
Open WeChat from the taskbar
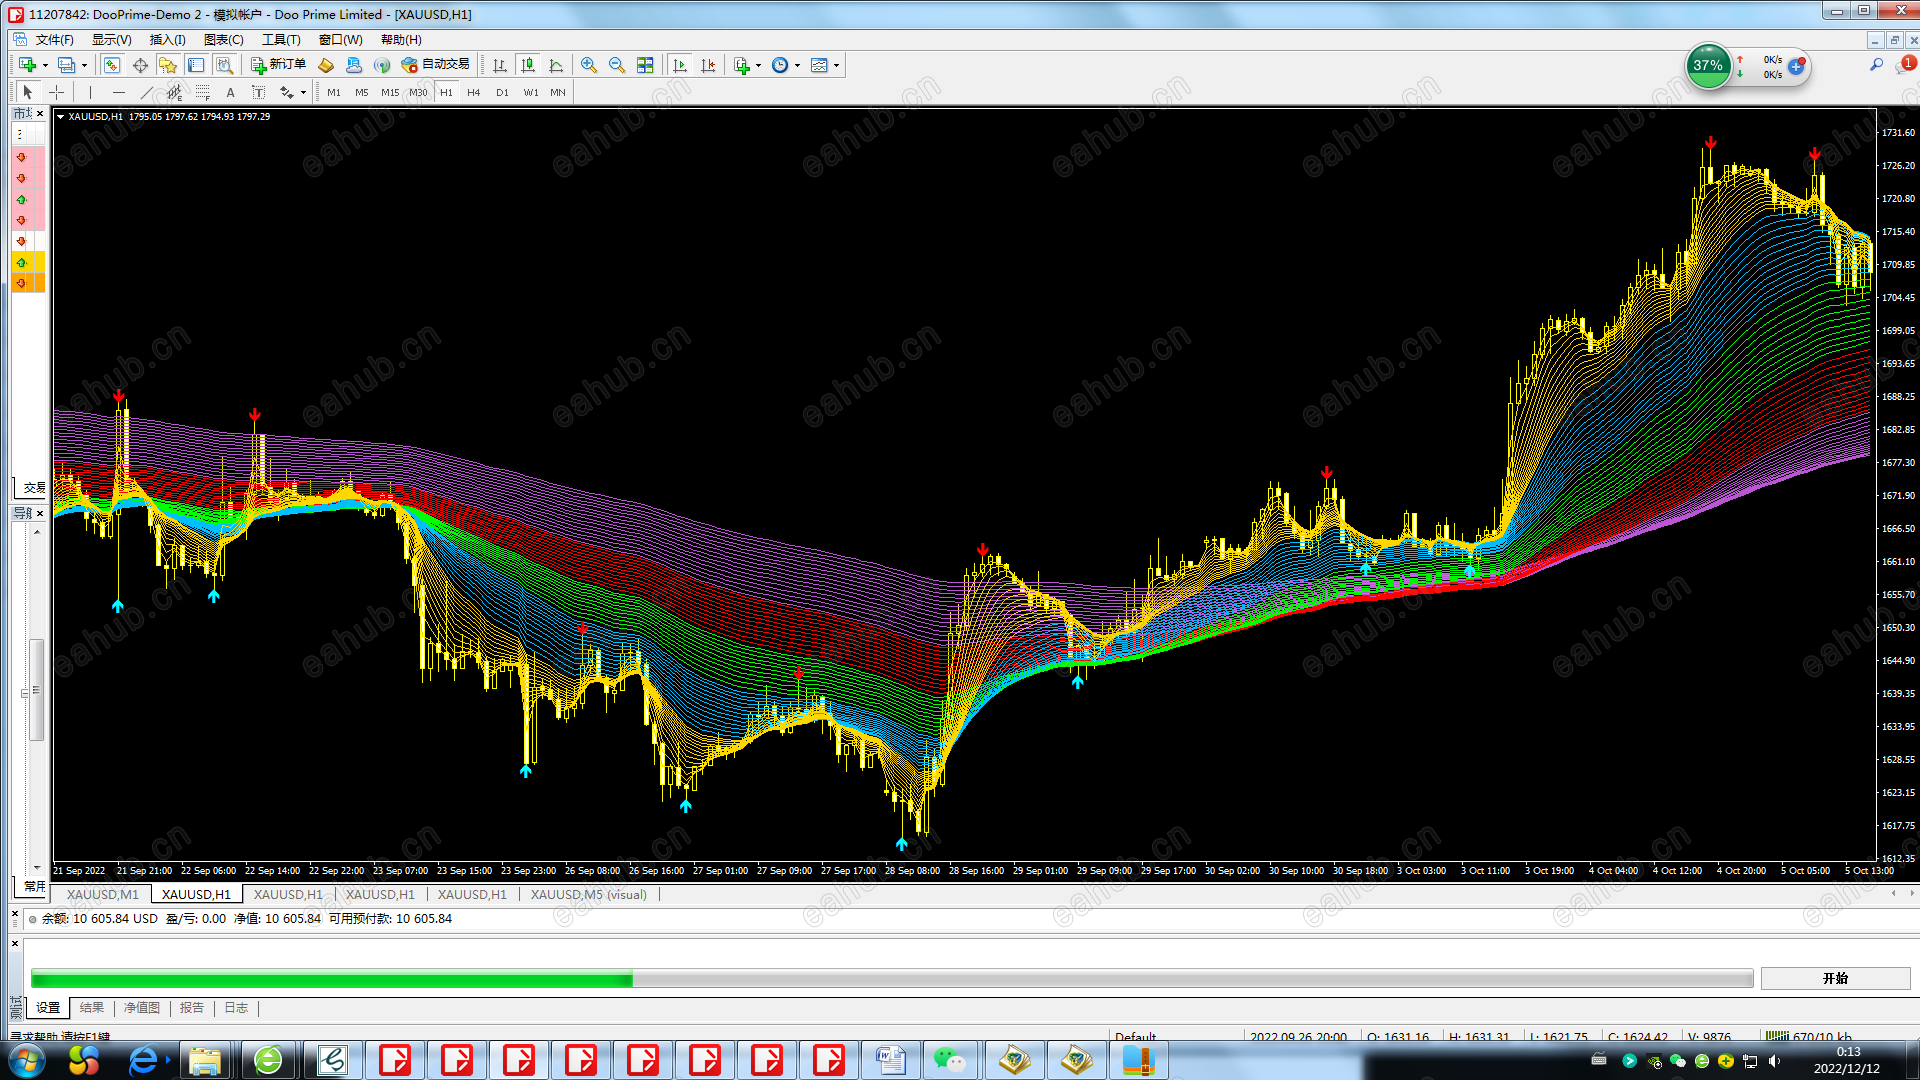pyautogui.click(x=949, y=1060)
